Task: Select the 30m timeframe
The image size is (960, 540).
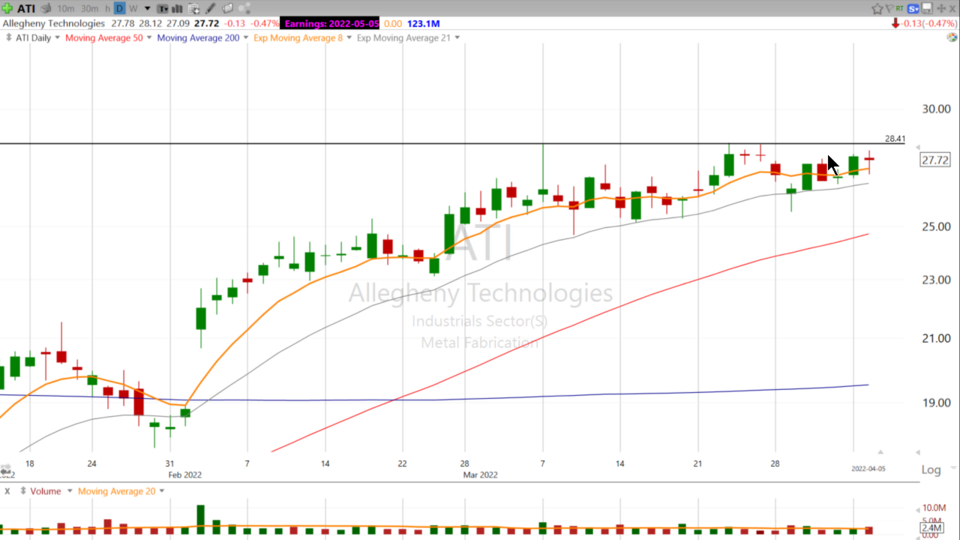Action: 89,9
